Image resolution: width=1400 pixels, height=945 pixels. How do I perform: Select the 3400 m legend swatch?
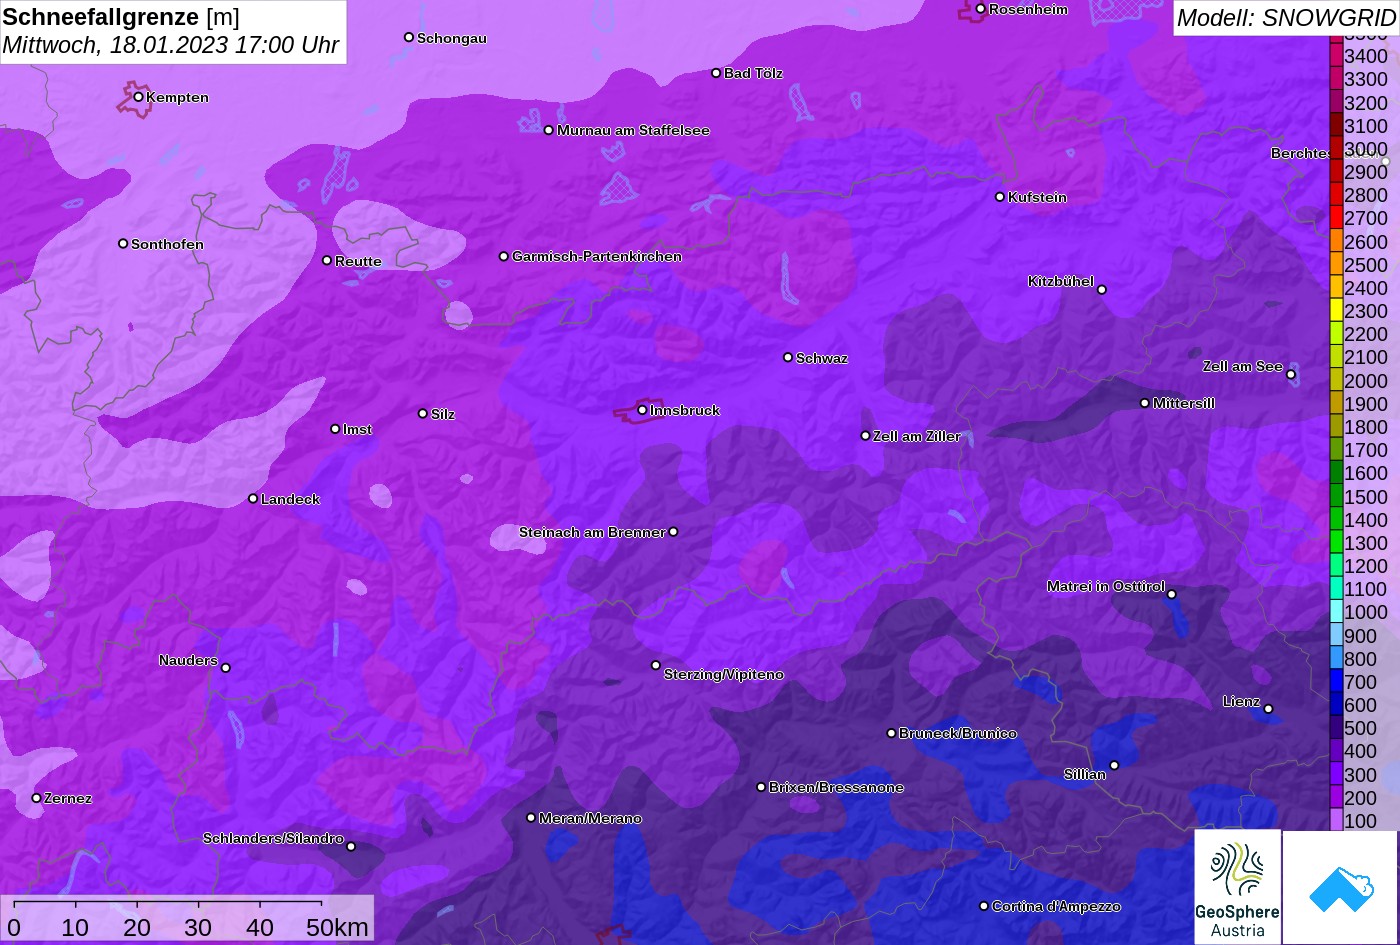click(1336, 55)
